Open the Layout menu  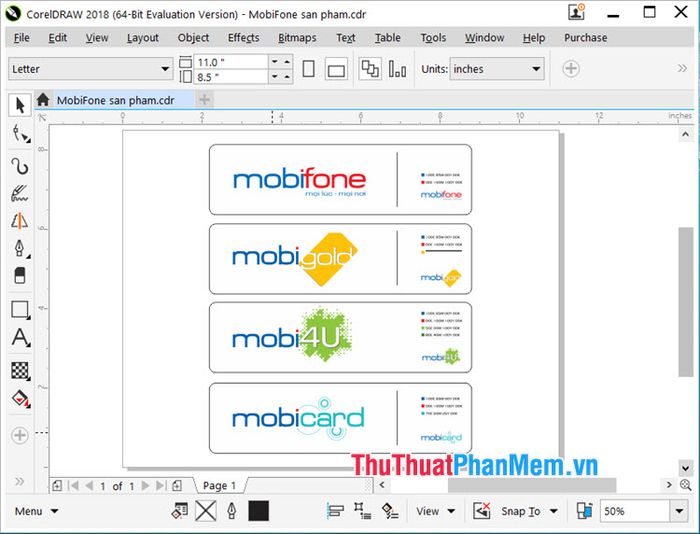coord(142,38)
